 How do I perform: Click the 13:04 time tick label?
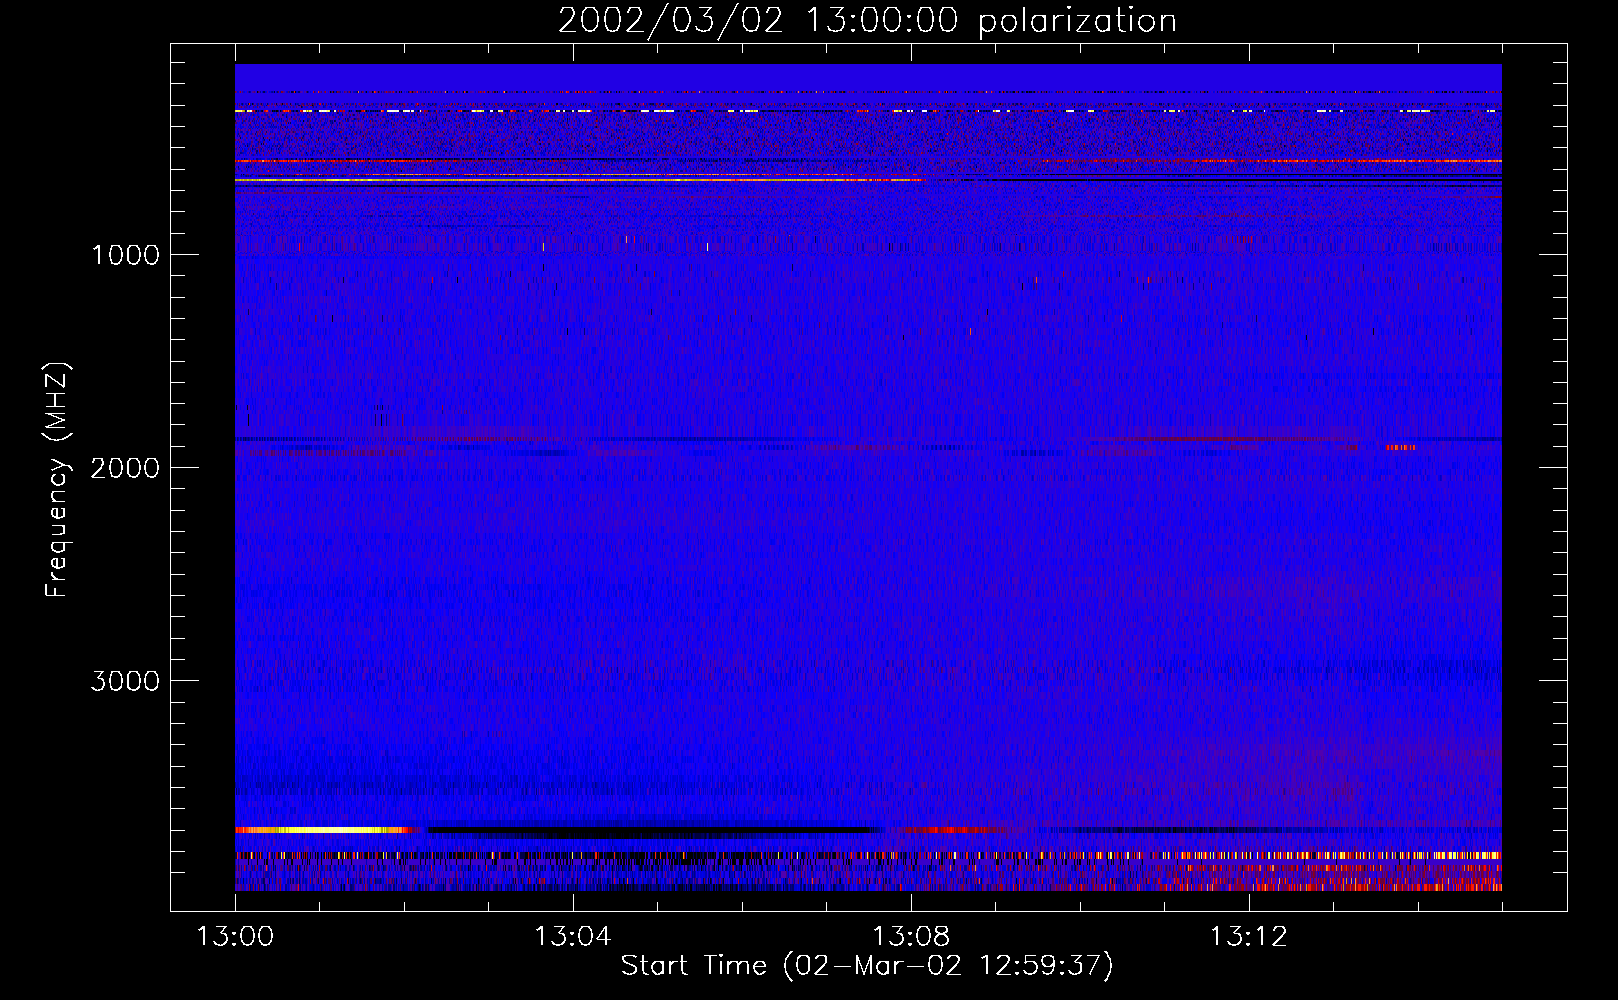pos(572,937)
